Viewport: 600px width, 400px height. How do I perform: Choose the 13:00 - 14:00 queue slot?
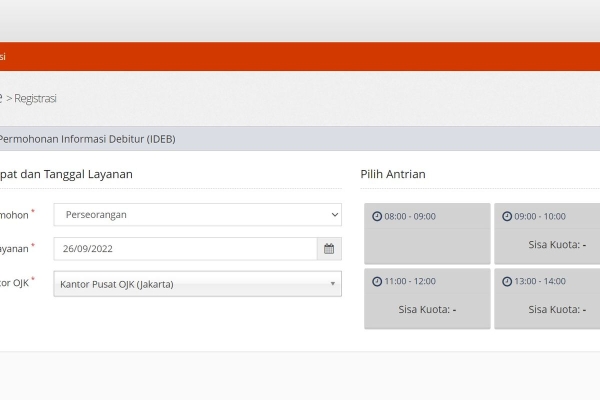click(547, 299)
